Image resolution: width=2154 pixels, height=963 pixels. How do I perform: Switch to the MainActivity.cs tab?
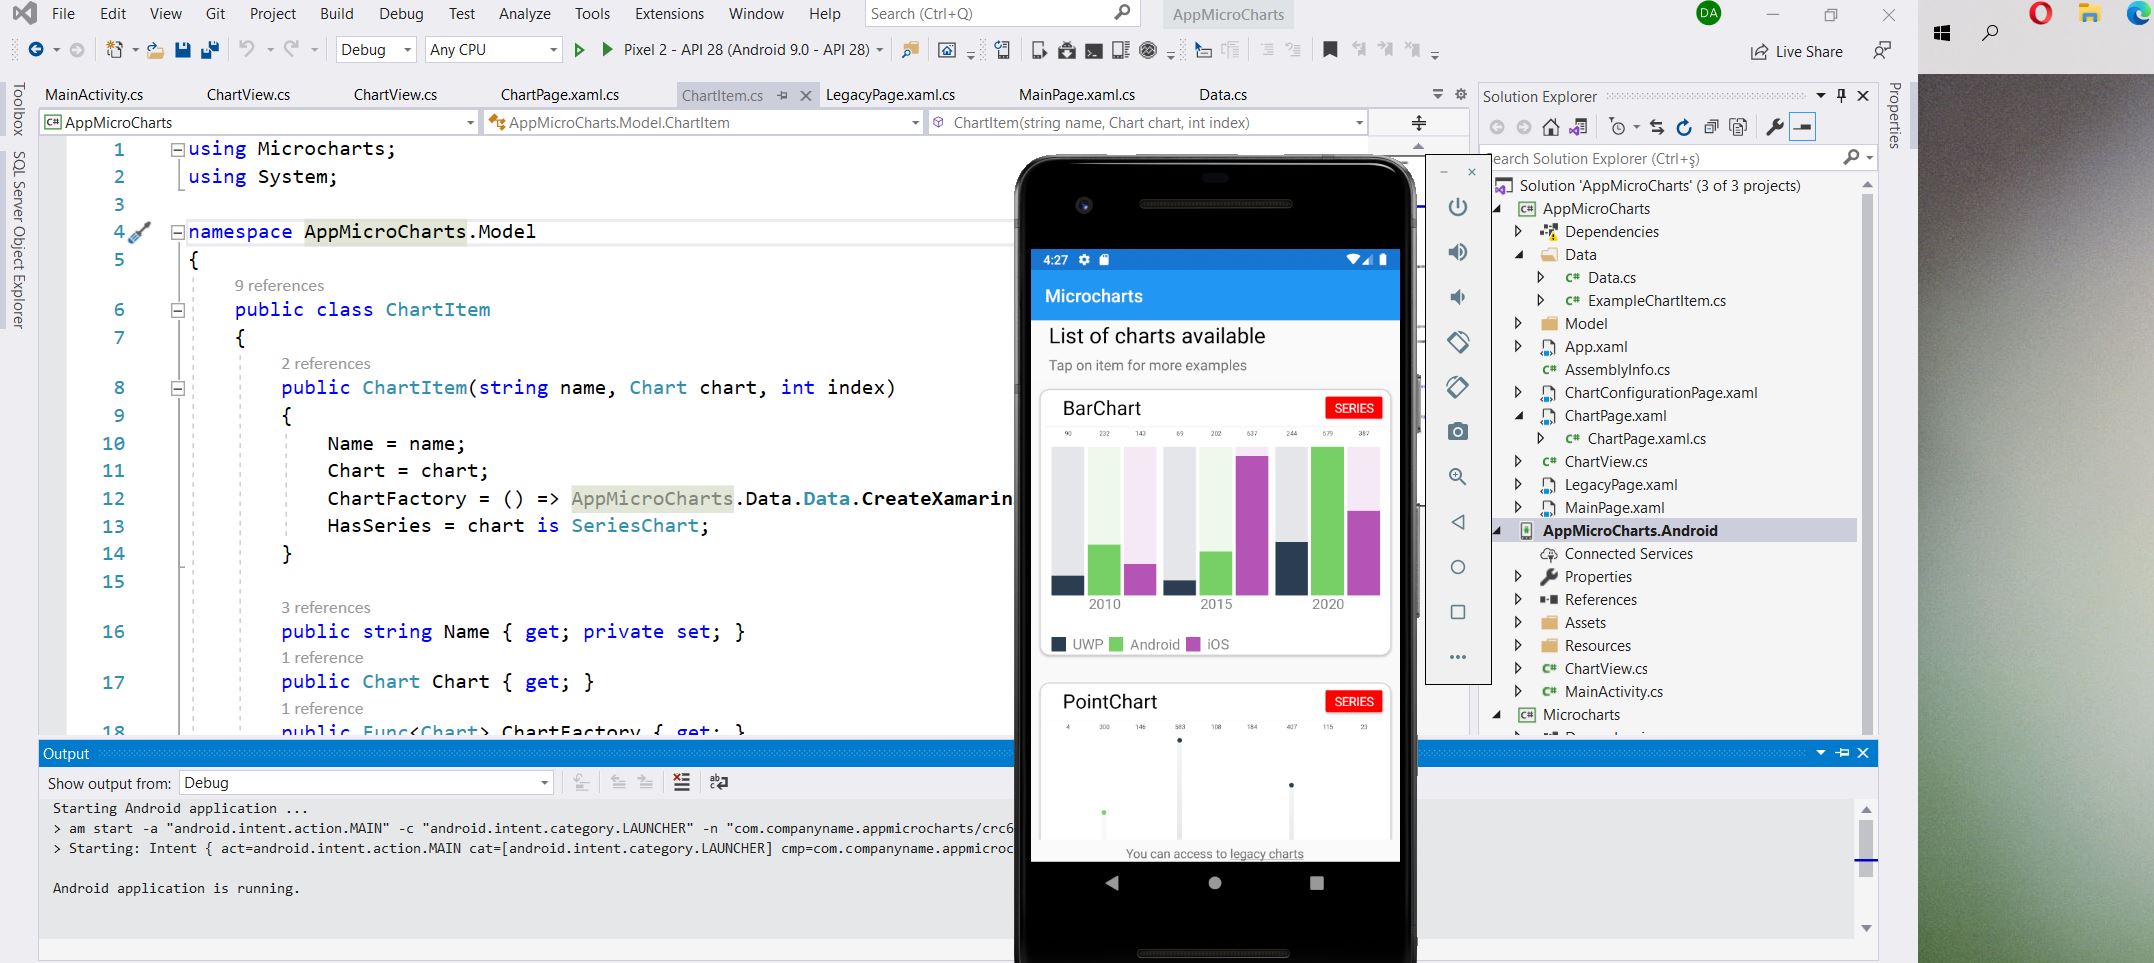tap(94, 95)
